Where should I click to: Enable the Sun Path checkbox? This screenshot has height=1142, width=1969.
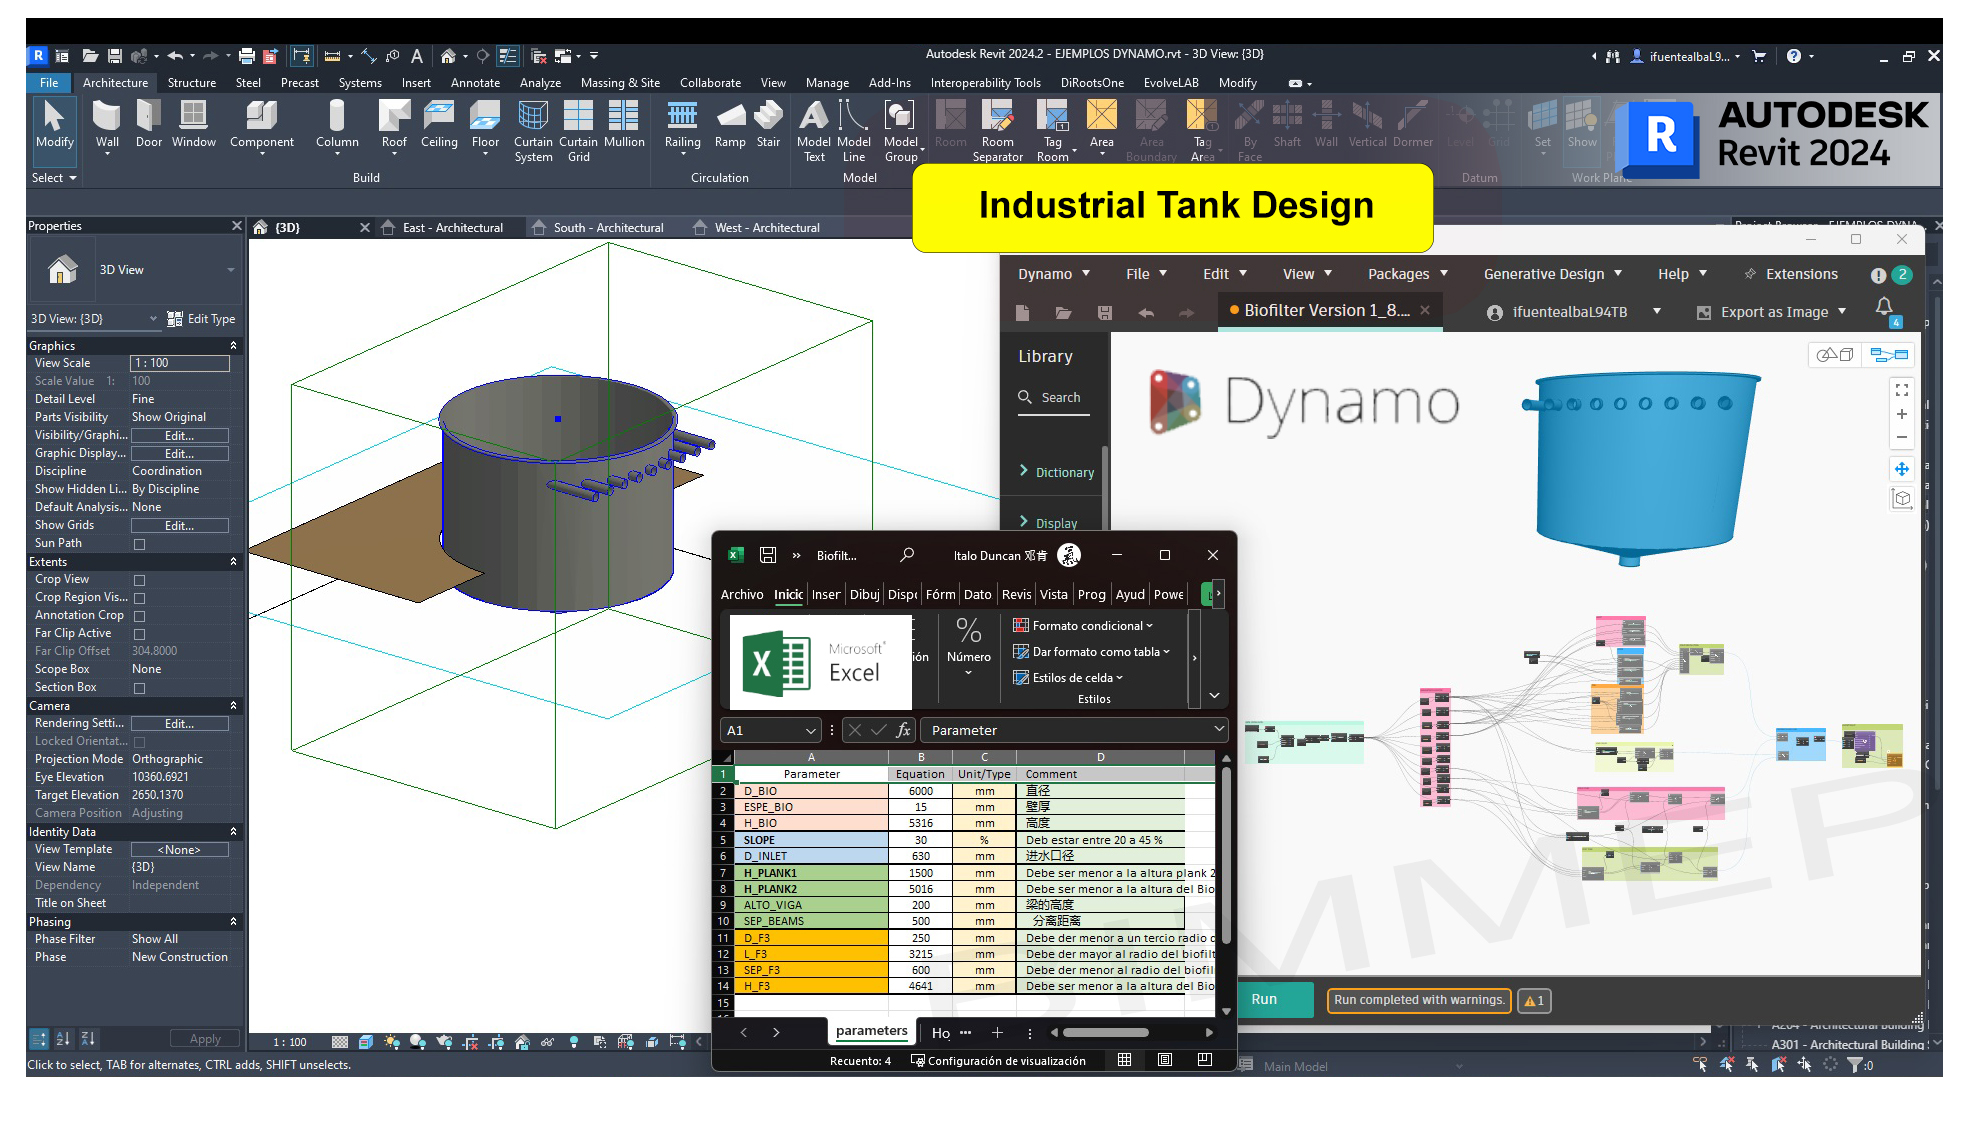[140, 544]
